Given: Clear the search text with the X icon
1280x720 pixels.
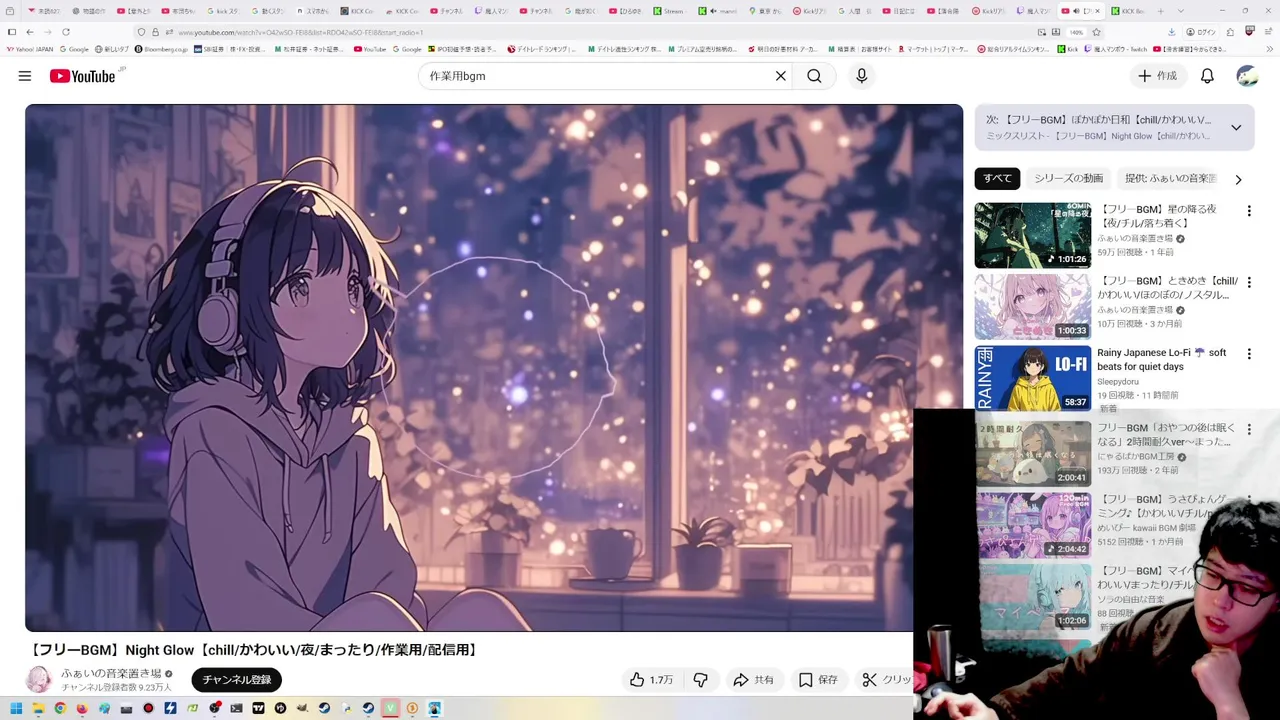Looking at the screenshot, I should click(x=781, y=76).
